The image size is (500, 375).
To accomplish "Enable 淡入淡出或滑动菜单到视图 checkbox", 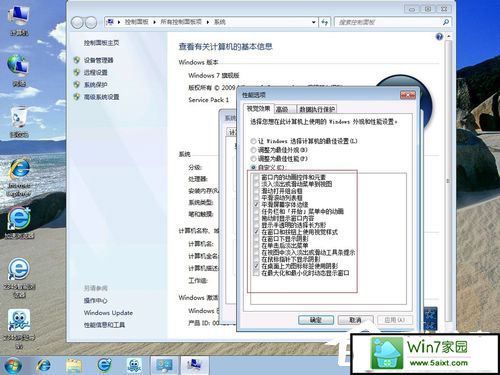I will tap(256, 184).
